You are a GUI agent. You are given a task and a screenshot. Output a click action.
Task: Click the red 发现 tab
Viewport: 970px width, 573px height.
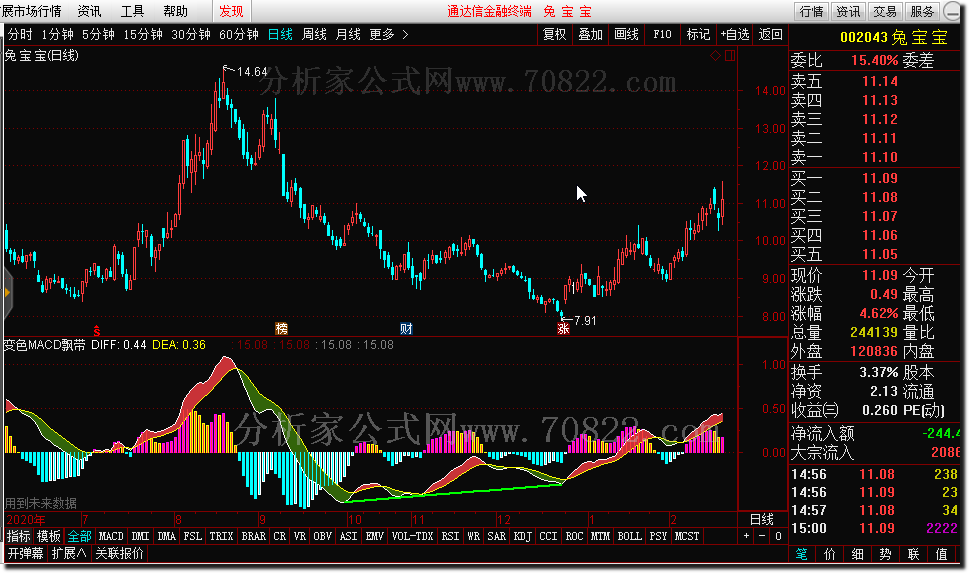231,11
